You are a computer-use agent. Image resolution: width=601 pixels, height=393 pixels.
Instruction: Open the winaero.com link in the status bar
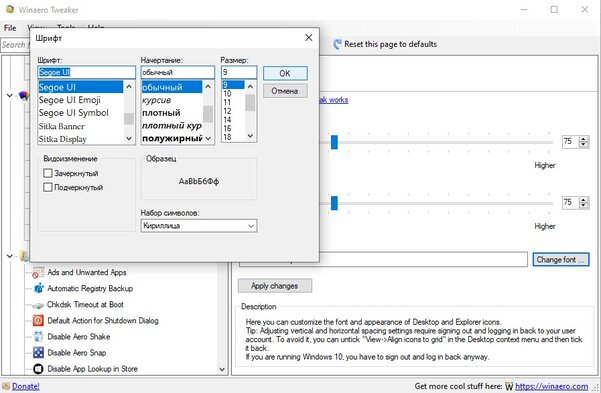pos(551,386)
